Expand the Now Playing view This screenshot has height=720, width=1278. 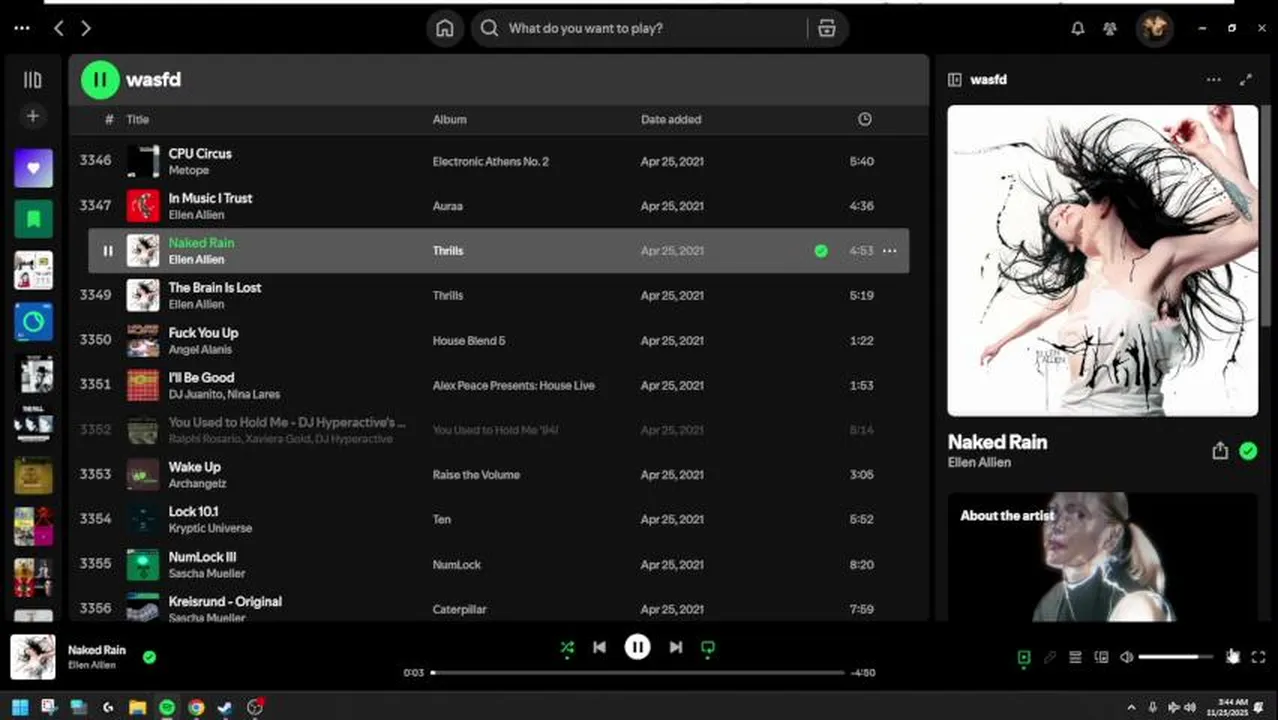pos(1246,80)
